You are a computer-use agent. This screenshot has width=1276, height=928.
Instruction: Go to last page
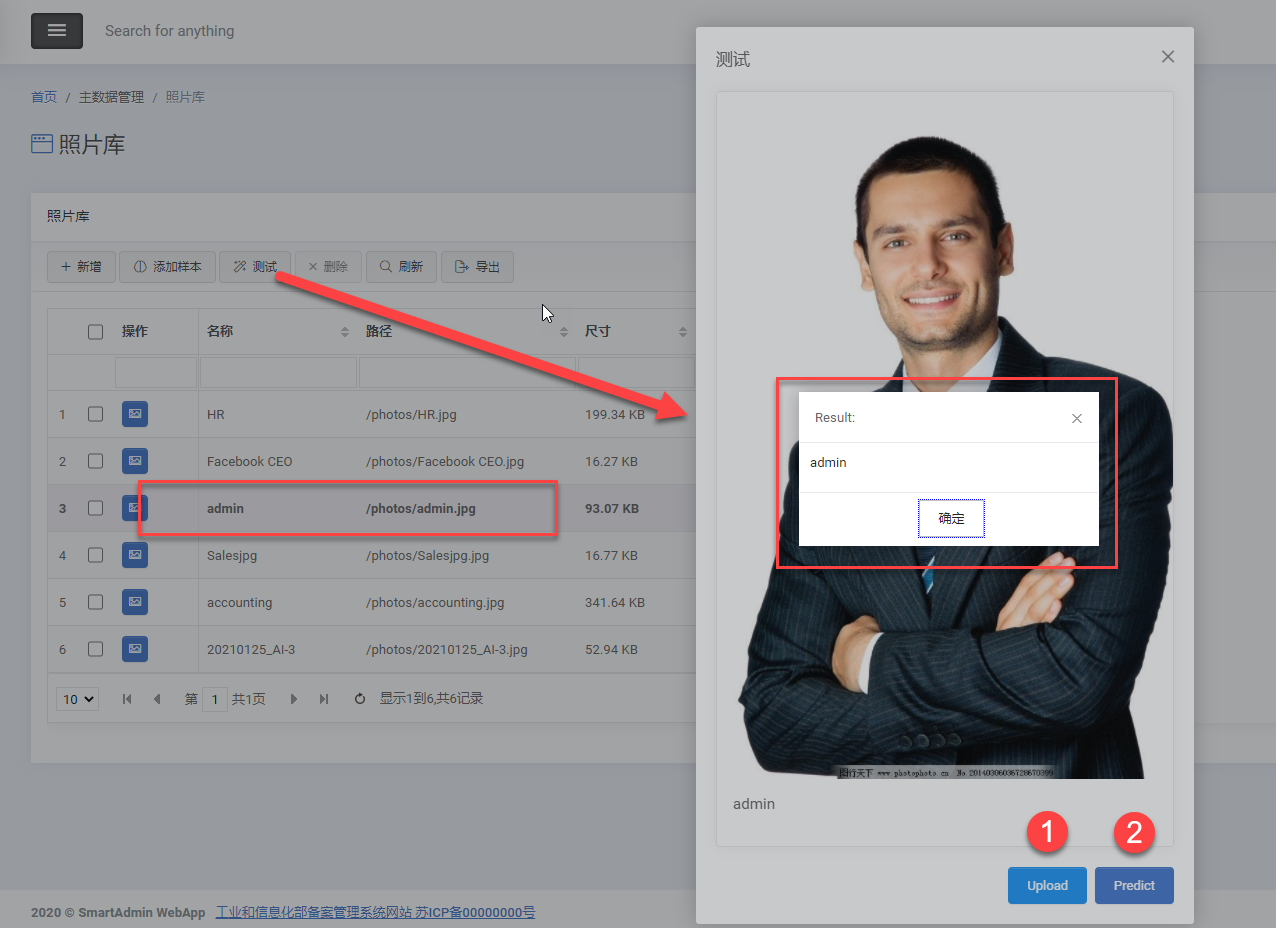coord(324,699)
